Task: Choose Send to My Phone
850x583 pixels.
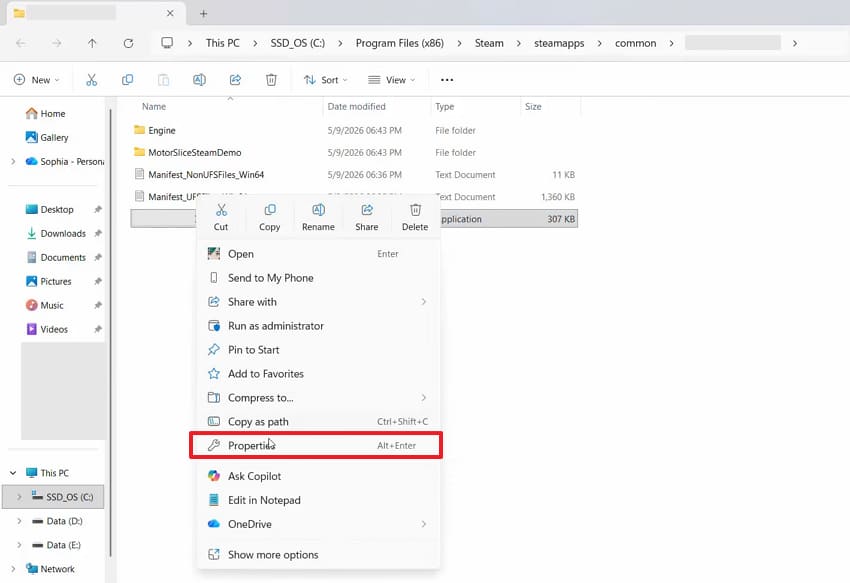Action: [318, 278]
